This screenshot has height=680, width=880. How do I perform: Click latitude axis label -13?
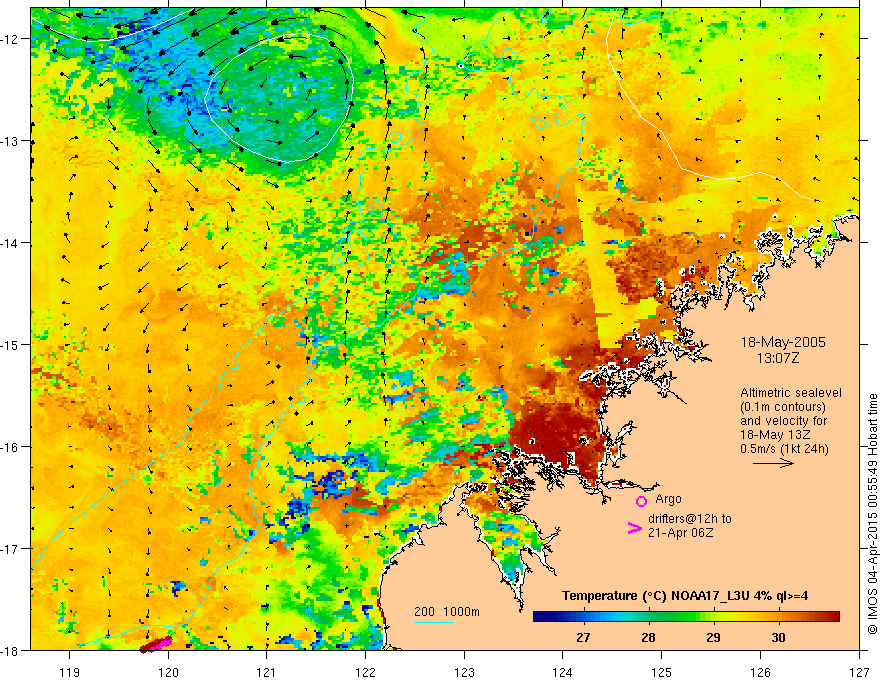click(10, 141)
